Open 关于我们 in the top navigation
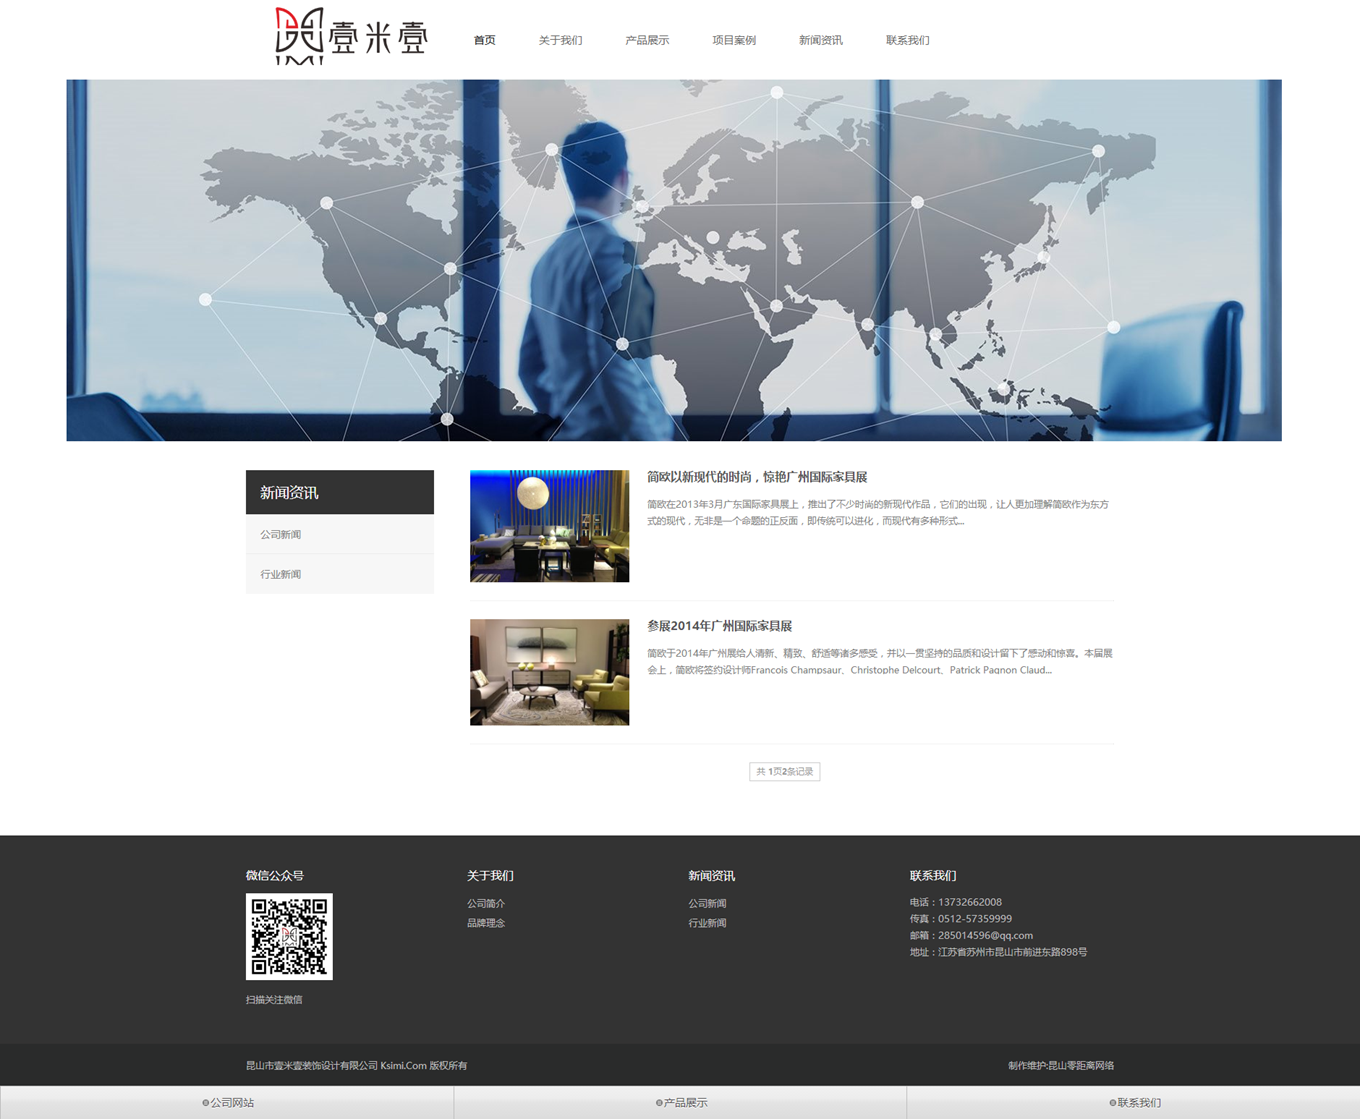 point(560,41)
